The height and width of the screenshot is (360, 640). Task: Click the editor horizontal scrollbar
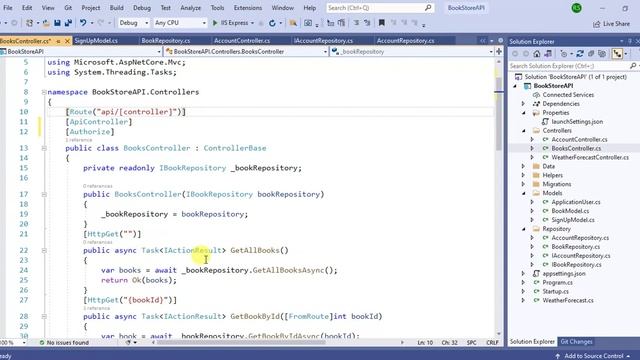click(x=241, y=342)
